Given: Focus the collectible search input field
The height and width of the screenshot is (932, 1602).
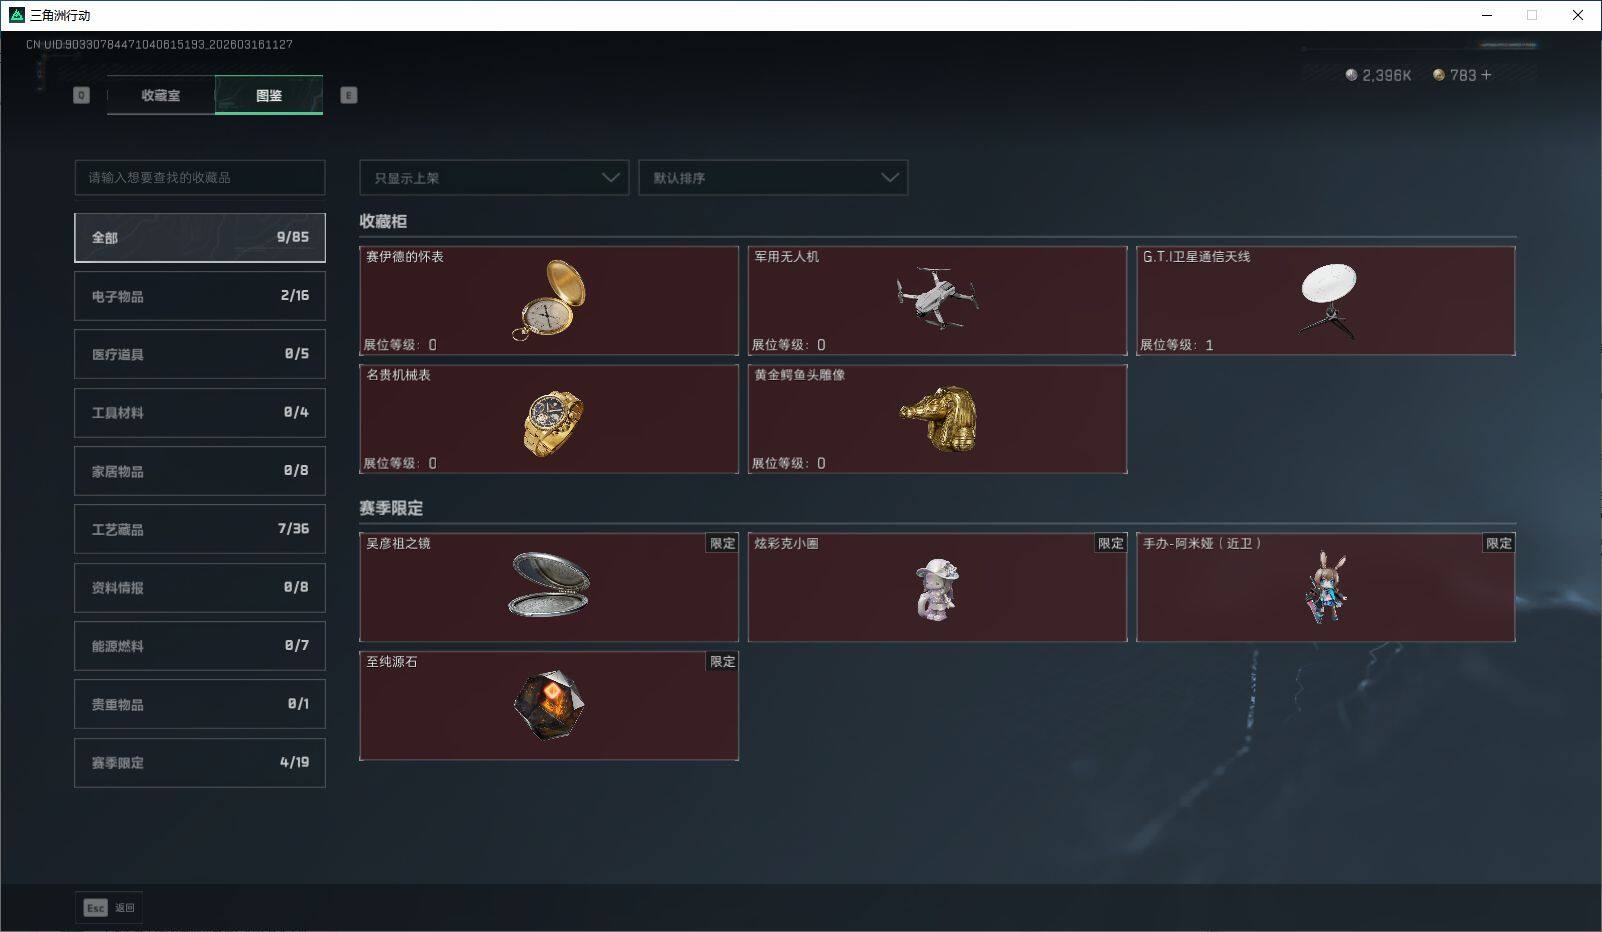Looking at the screenshot, I should tap(200, 178).
